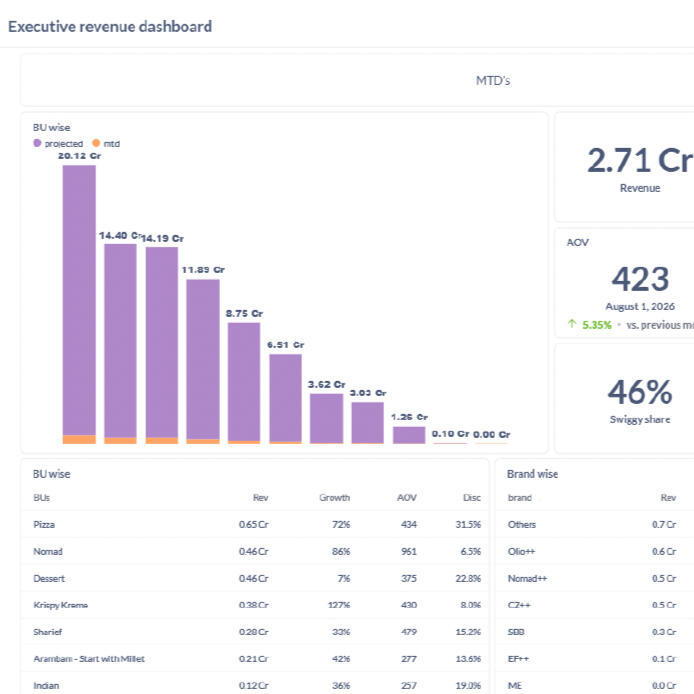Click the 1.26 Cr bar
This screenshot has height=694, width=694.
[409, 435]
